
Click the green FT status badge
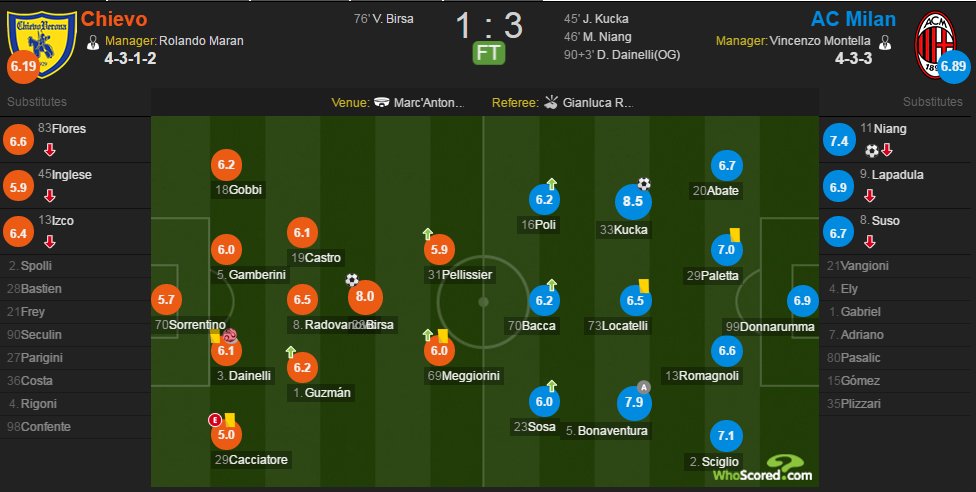[x=489, y=53]
